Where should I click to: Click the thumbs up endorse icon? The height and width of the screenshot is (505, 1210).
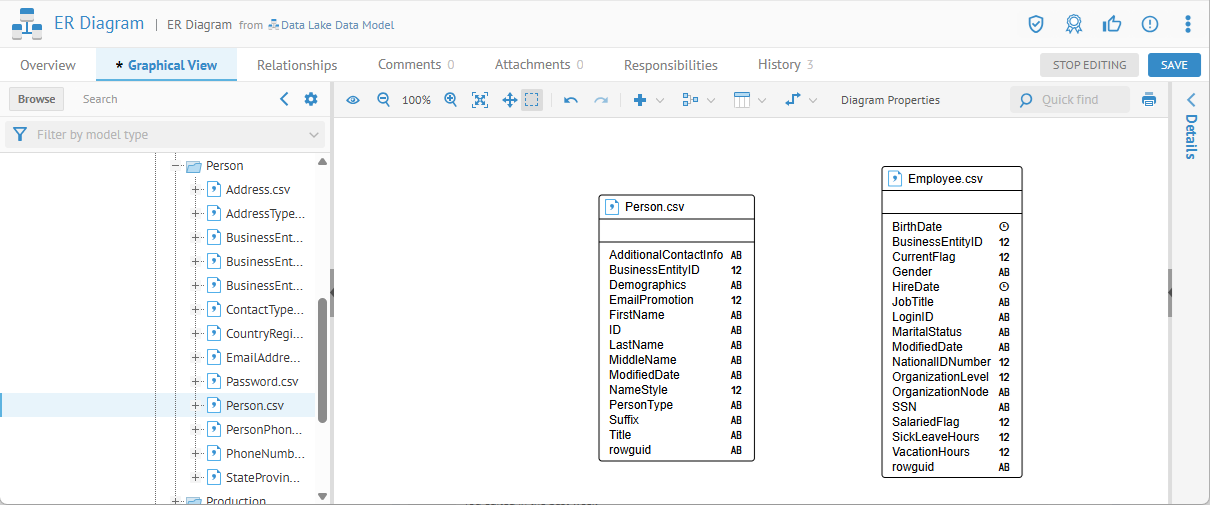tap(1112, 24)
